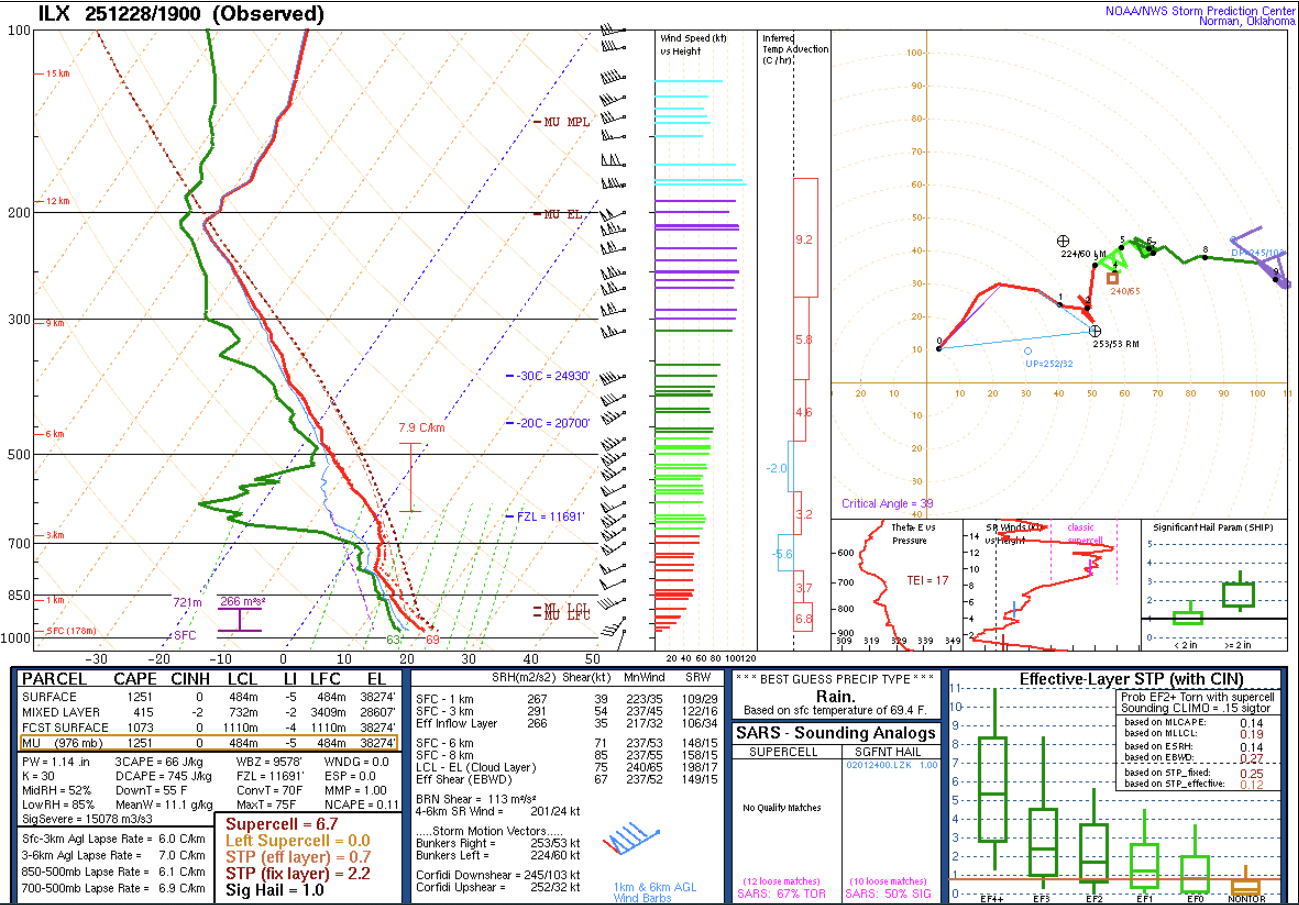
Task: Click the Supercell = 6.7 composite value
Action: [272, 825]
